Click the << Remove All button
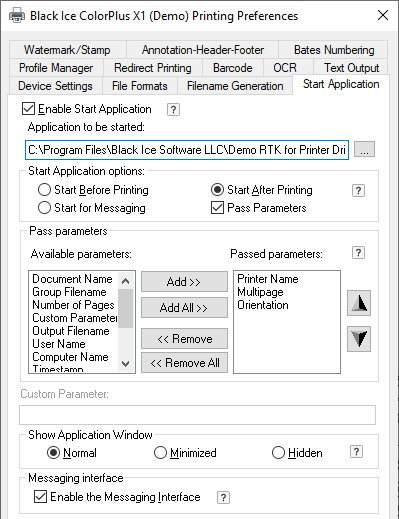This screenshot has height=519, width=399. (184, 363)
